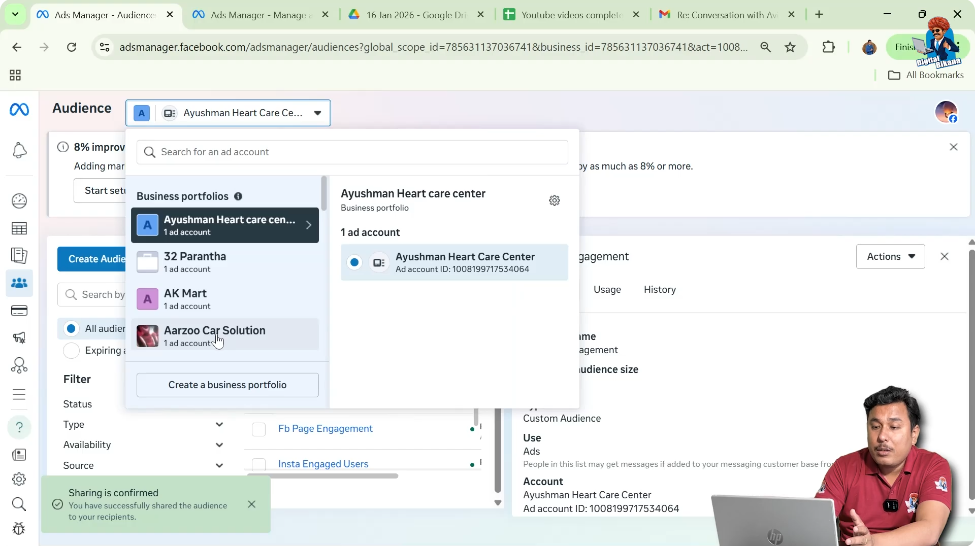Click the Meta logo icon
Screen dimensions: 975x546
[x=19, y=109]
